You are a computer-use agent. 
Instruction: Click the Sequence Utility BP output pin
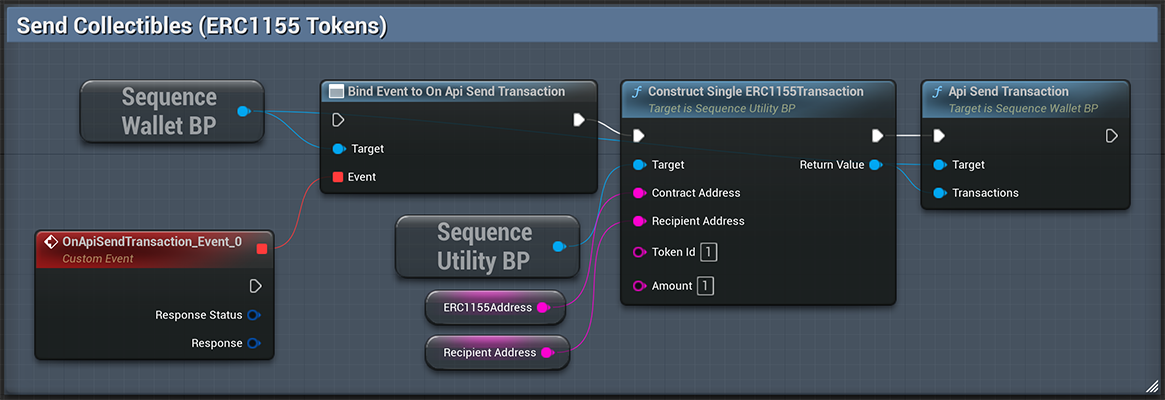[558, 246]
